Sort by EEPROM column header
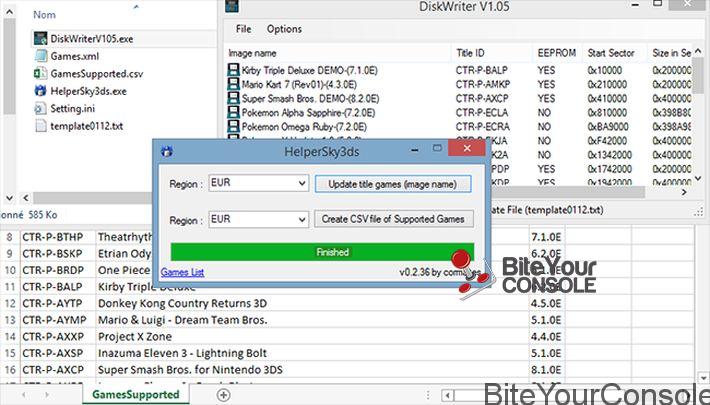 coord(557,53)
